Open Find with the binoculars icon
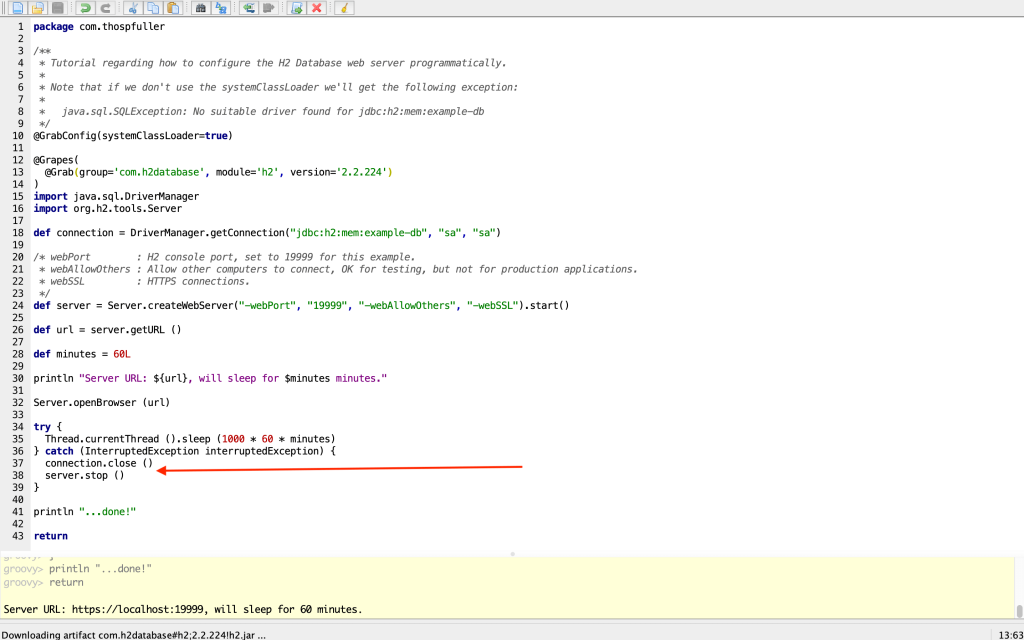 tap(200, 8)
